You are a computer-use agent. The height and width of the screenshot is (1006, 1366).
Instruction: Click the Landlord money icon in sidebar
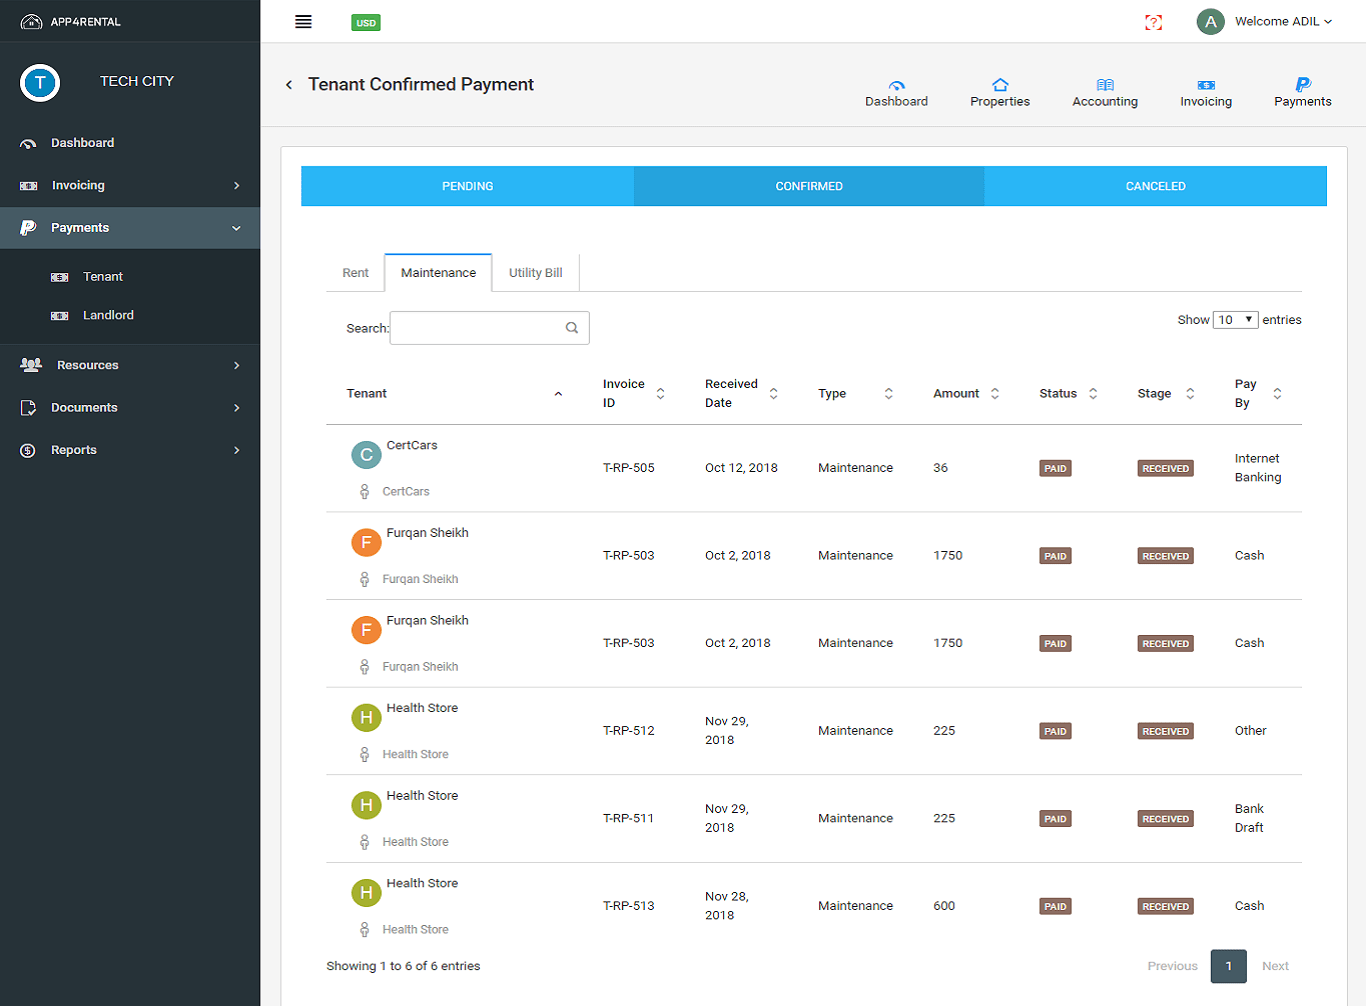click(60, 315)
